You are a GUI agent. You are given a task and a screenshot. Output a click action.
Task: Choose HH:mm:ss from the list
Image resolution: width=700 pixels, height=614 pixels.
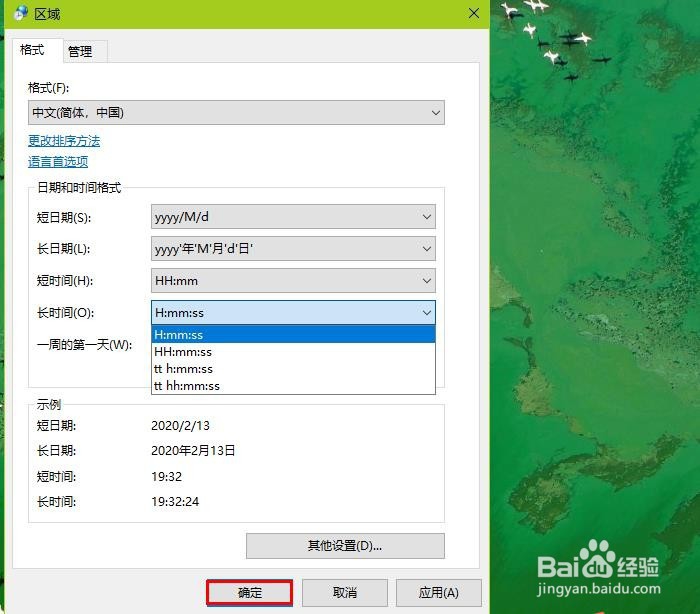[x=293, y=352]
